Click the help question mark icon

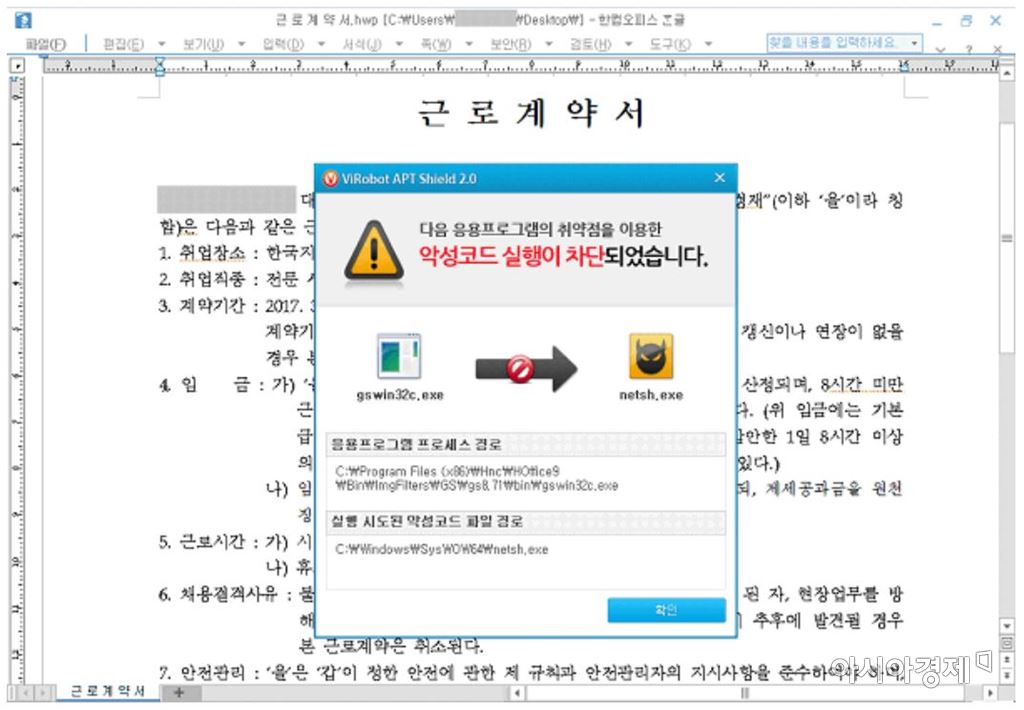(969, 48)
